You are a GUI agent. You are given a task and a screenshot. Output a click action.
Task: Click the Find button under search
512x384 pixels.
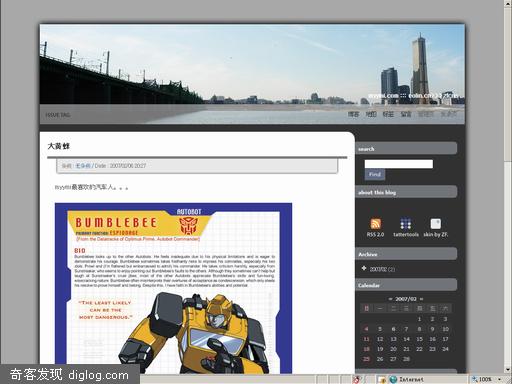point(375,174)
